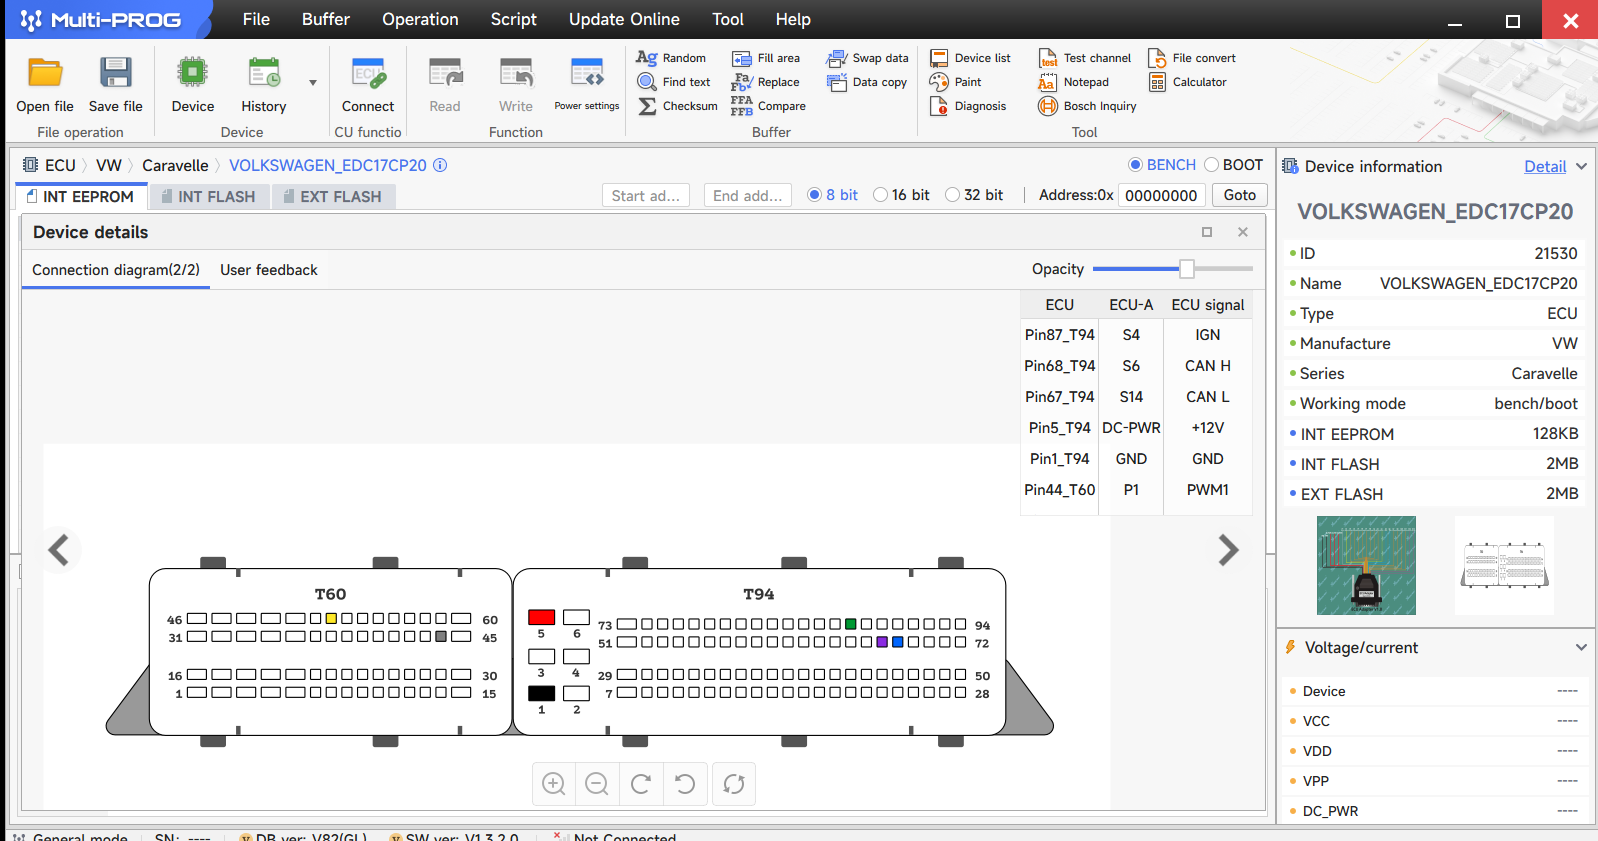Expand the History dropdown arrow
The width and height of the screenshot is (1598, 841).
pyautogui.click(x=313, y=83)
